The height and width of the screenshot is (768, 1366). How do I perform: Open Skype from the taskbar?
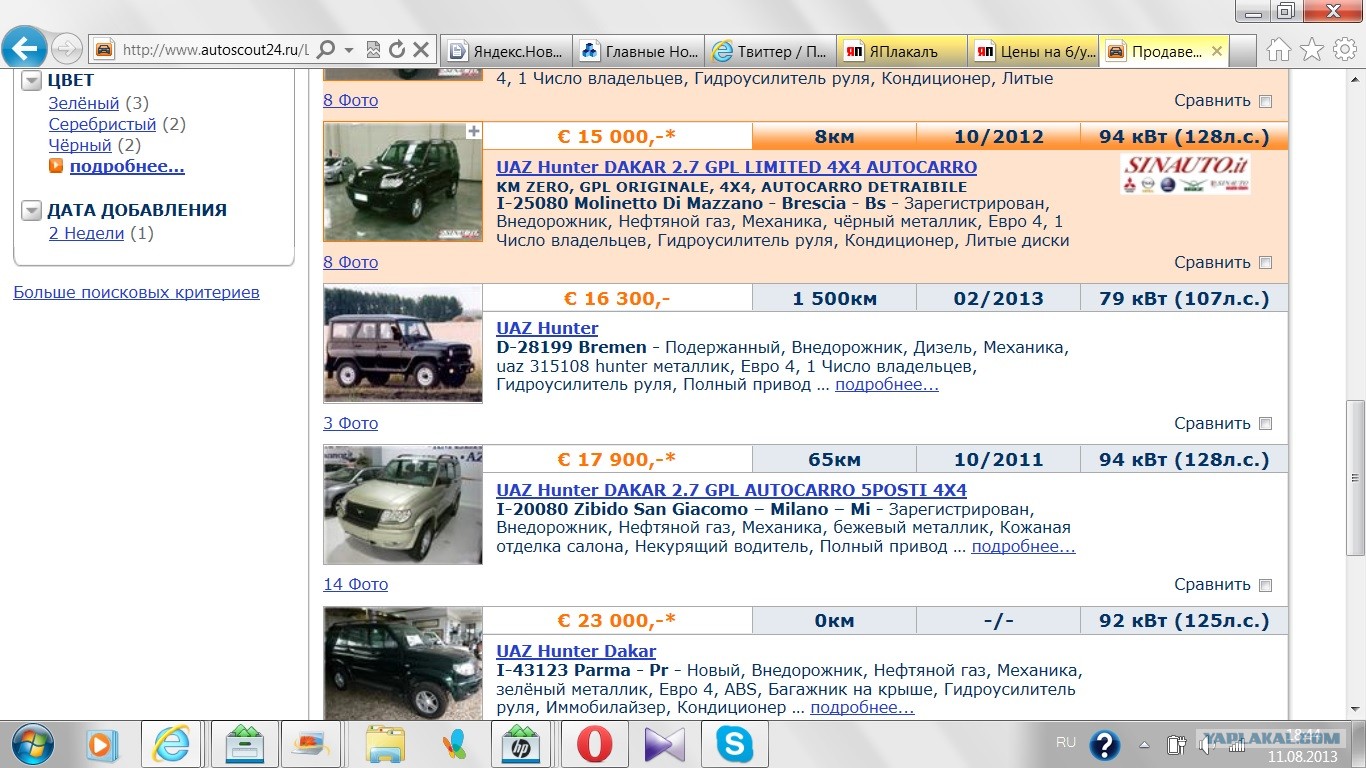[x=735, y=744]
